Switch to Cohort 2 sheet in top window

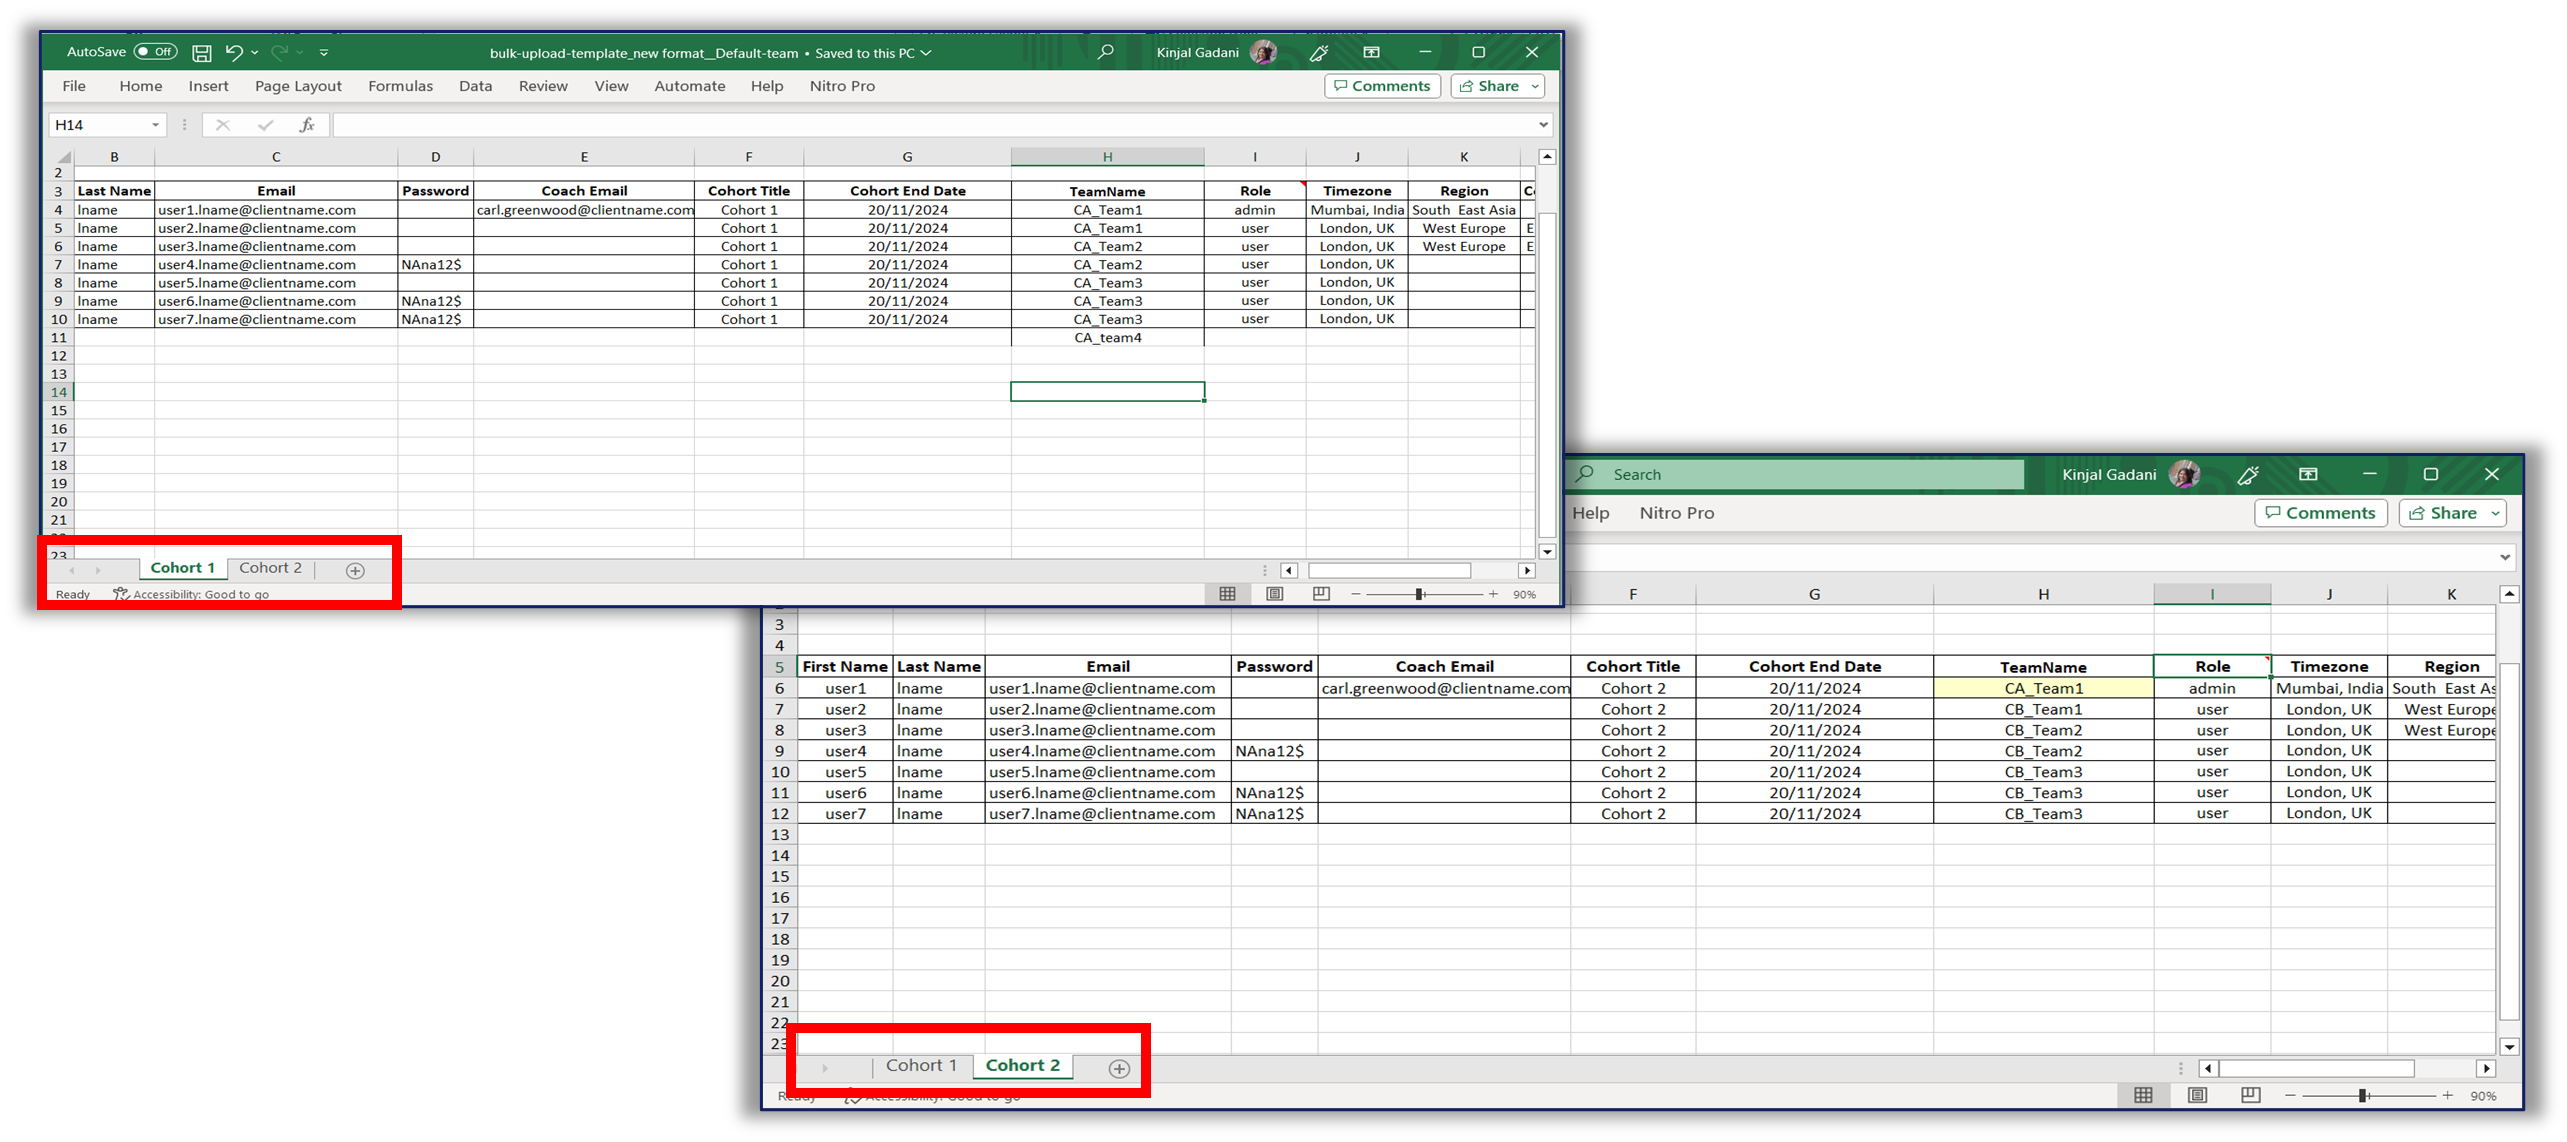(270, 568)
